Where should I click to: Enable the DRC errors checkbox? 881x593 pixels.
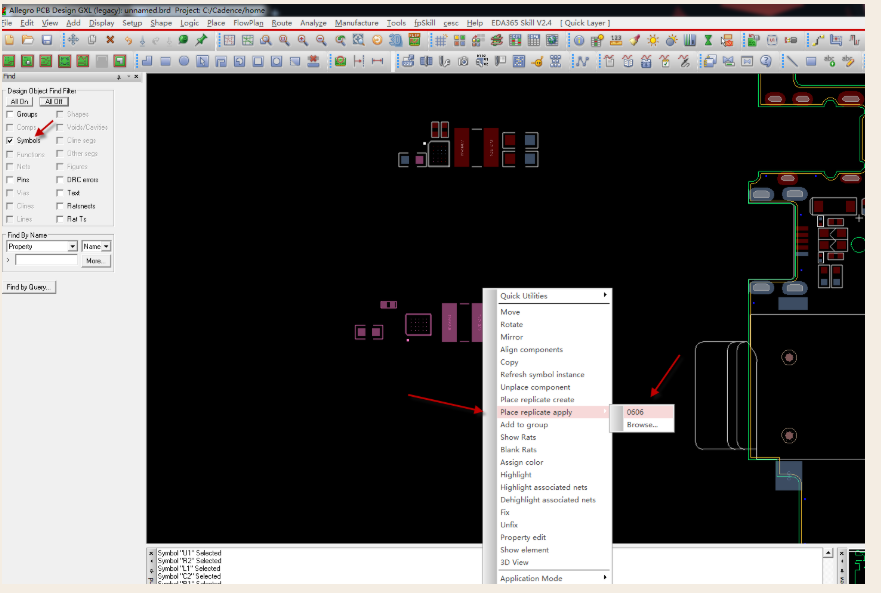pos(60,180)
